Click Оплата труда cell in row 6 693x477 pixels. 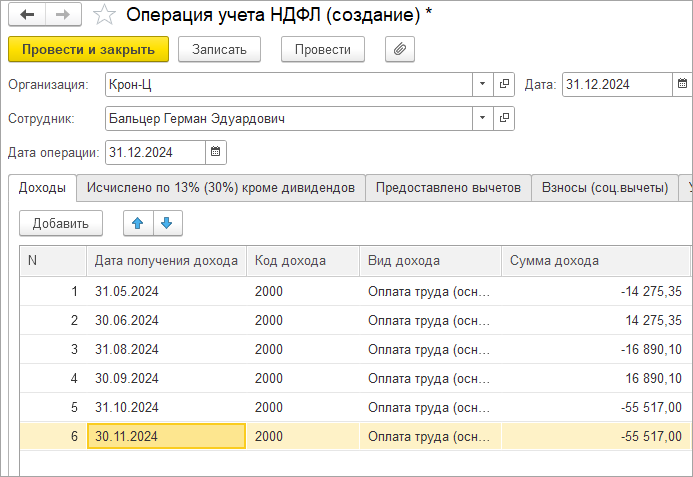pyautogui.click(x=430, y=436)
